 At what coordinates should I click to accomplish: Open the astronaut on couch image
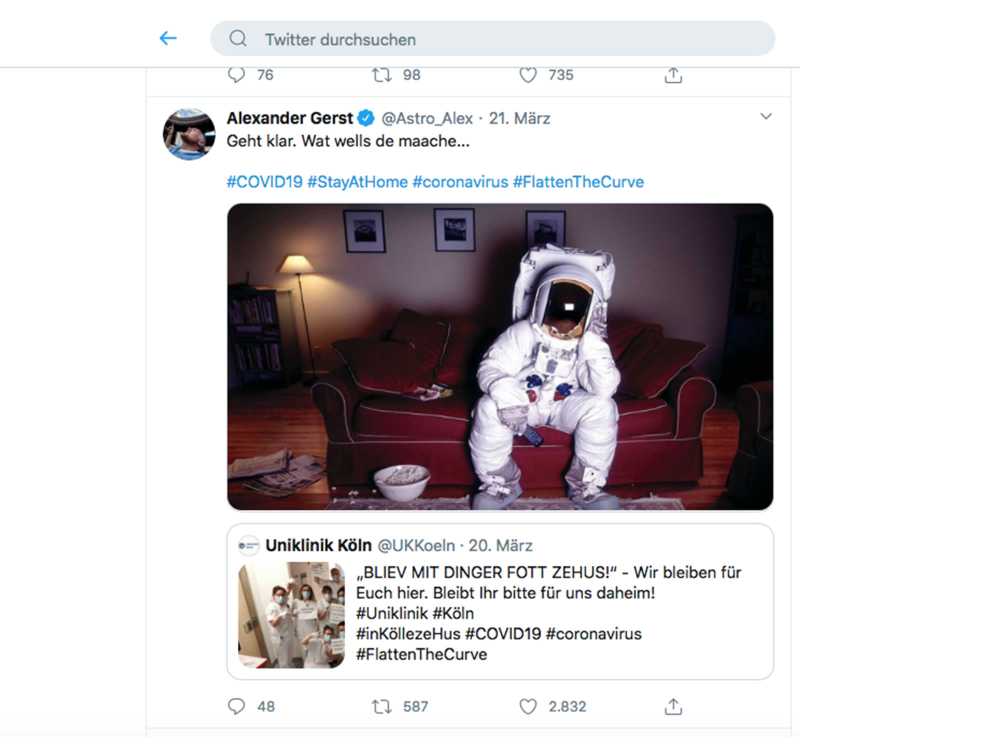coord(500,357)
